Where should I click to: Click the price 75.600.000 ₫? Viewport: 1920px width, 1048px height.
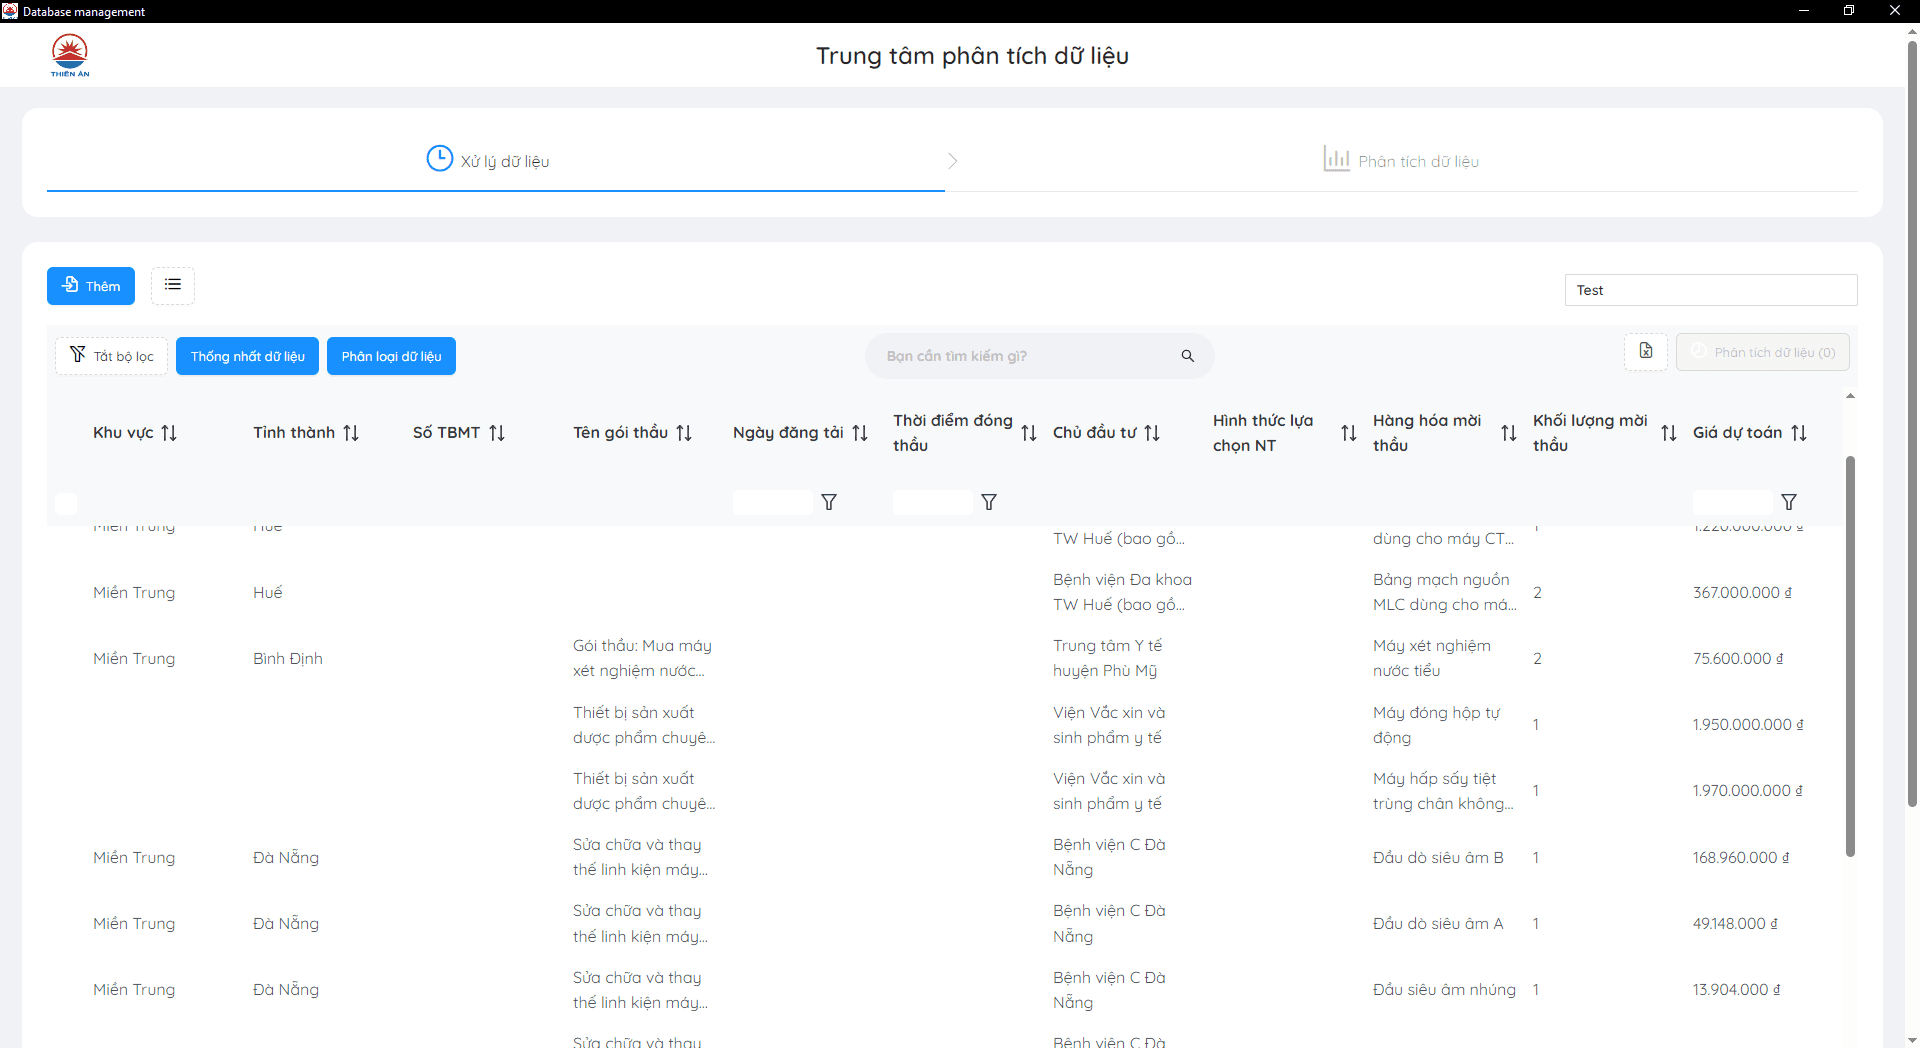pos(1738,658)
